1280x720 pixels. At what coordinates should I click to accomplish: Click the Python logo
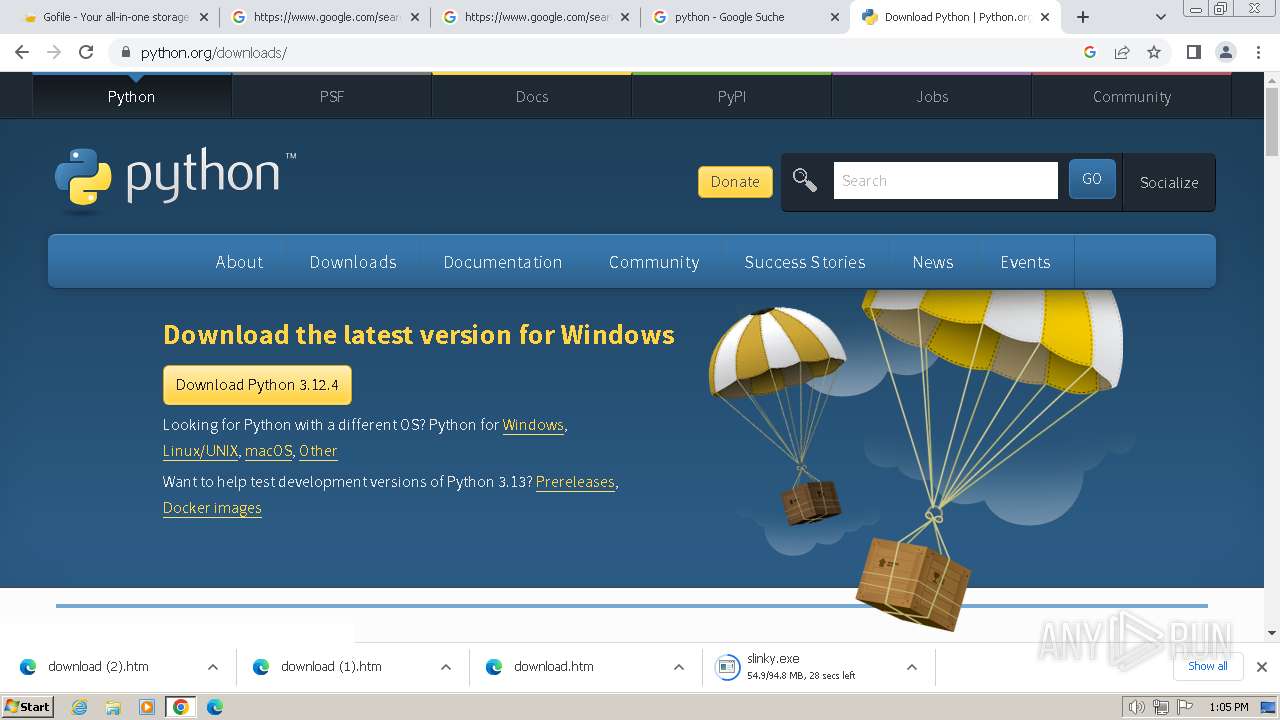coord(175,180)
